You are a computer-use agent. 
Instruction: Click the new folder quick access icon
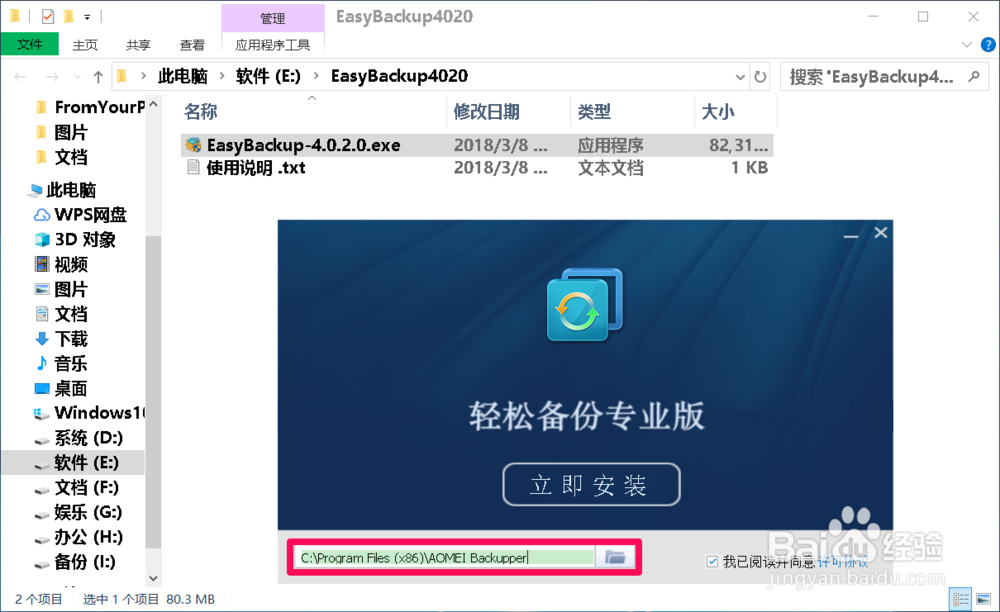[x=69, y=17]
